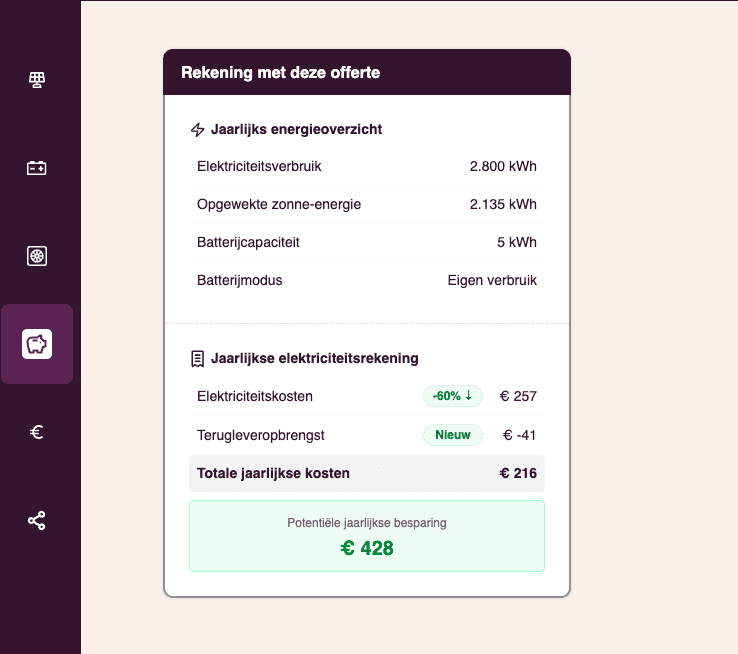Click the share icon in sidebar

point(37,520)
